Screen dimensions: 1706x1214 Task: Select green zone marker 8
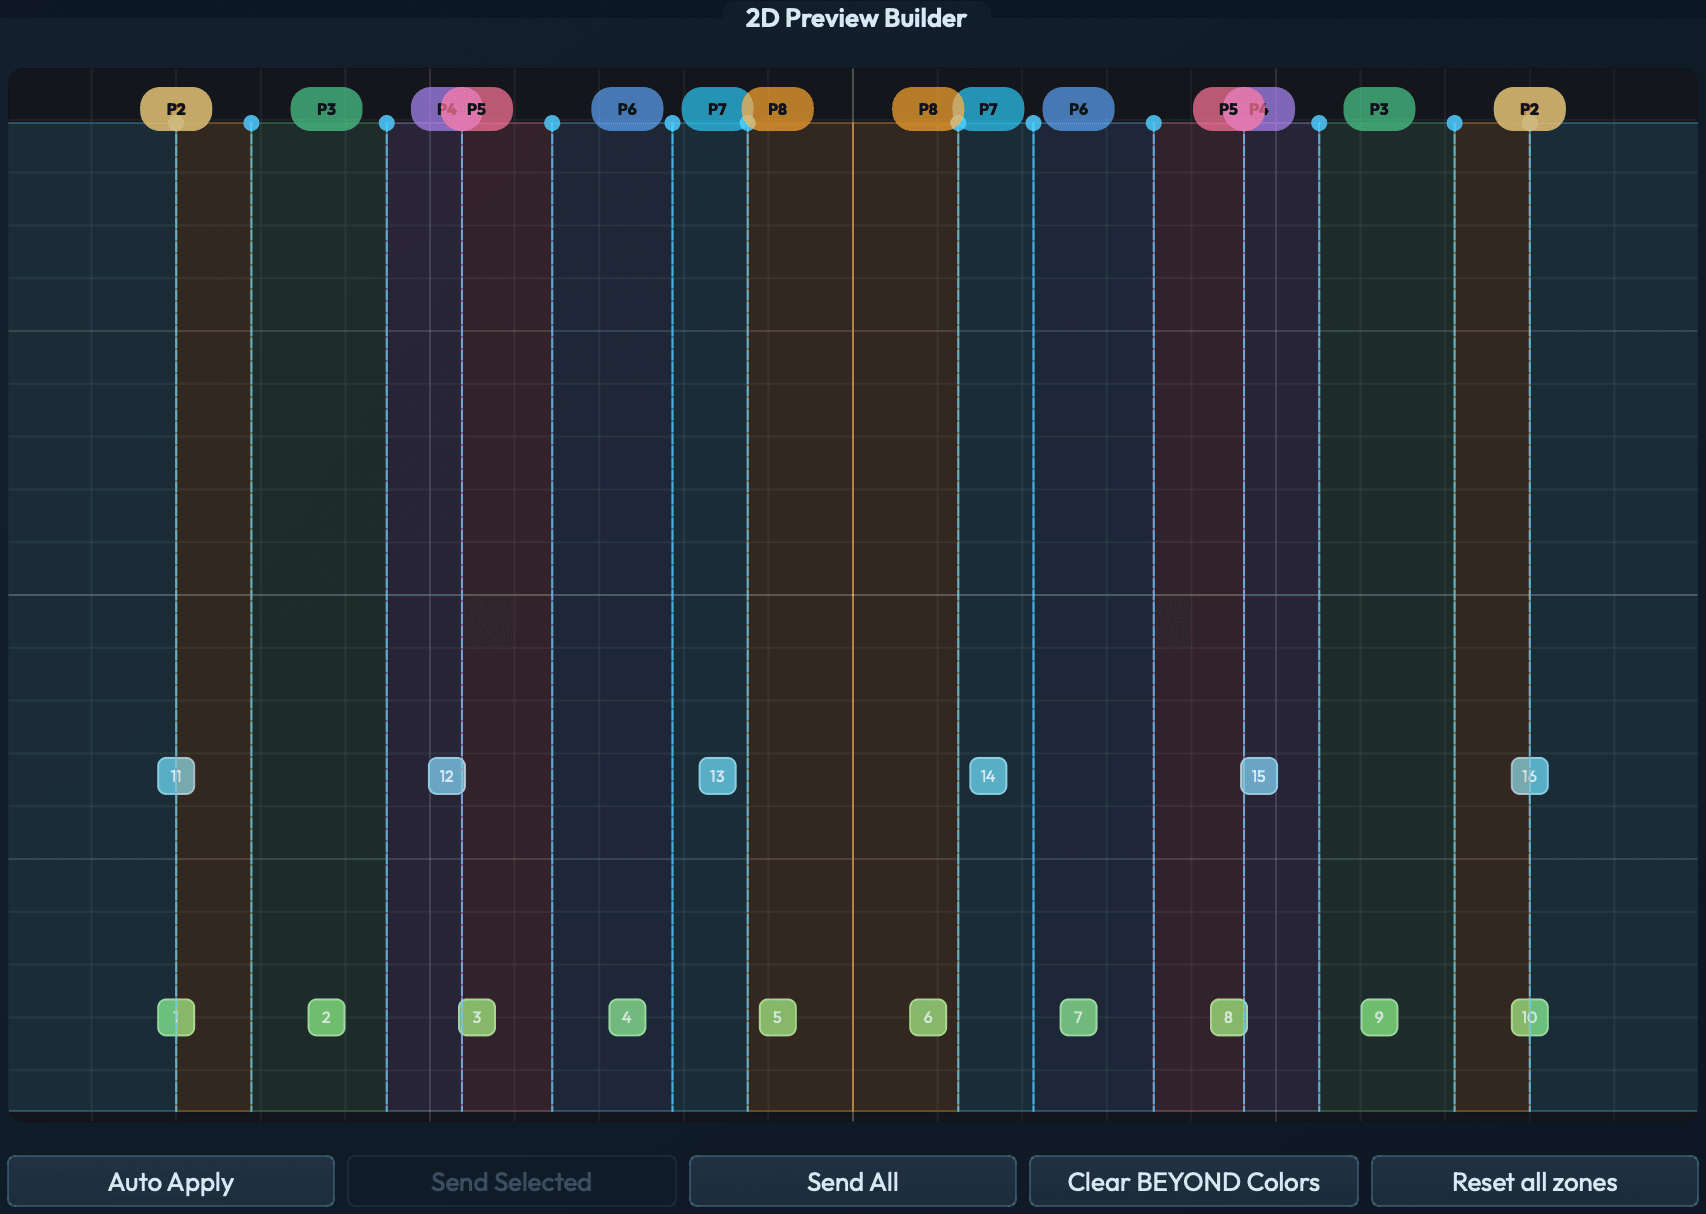(1229, 1017)
